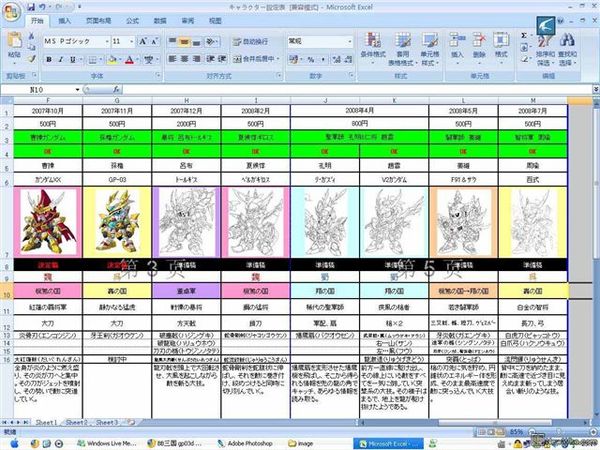This screenshot has width=600, height=450.
Task: Open Cell Styles (单元格样式)
Action: 430,49
